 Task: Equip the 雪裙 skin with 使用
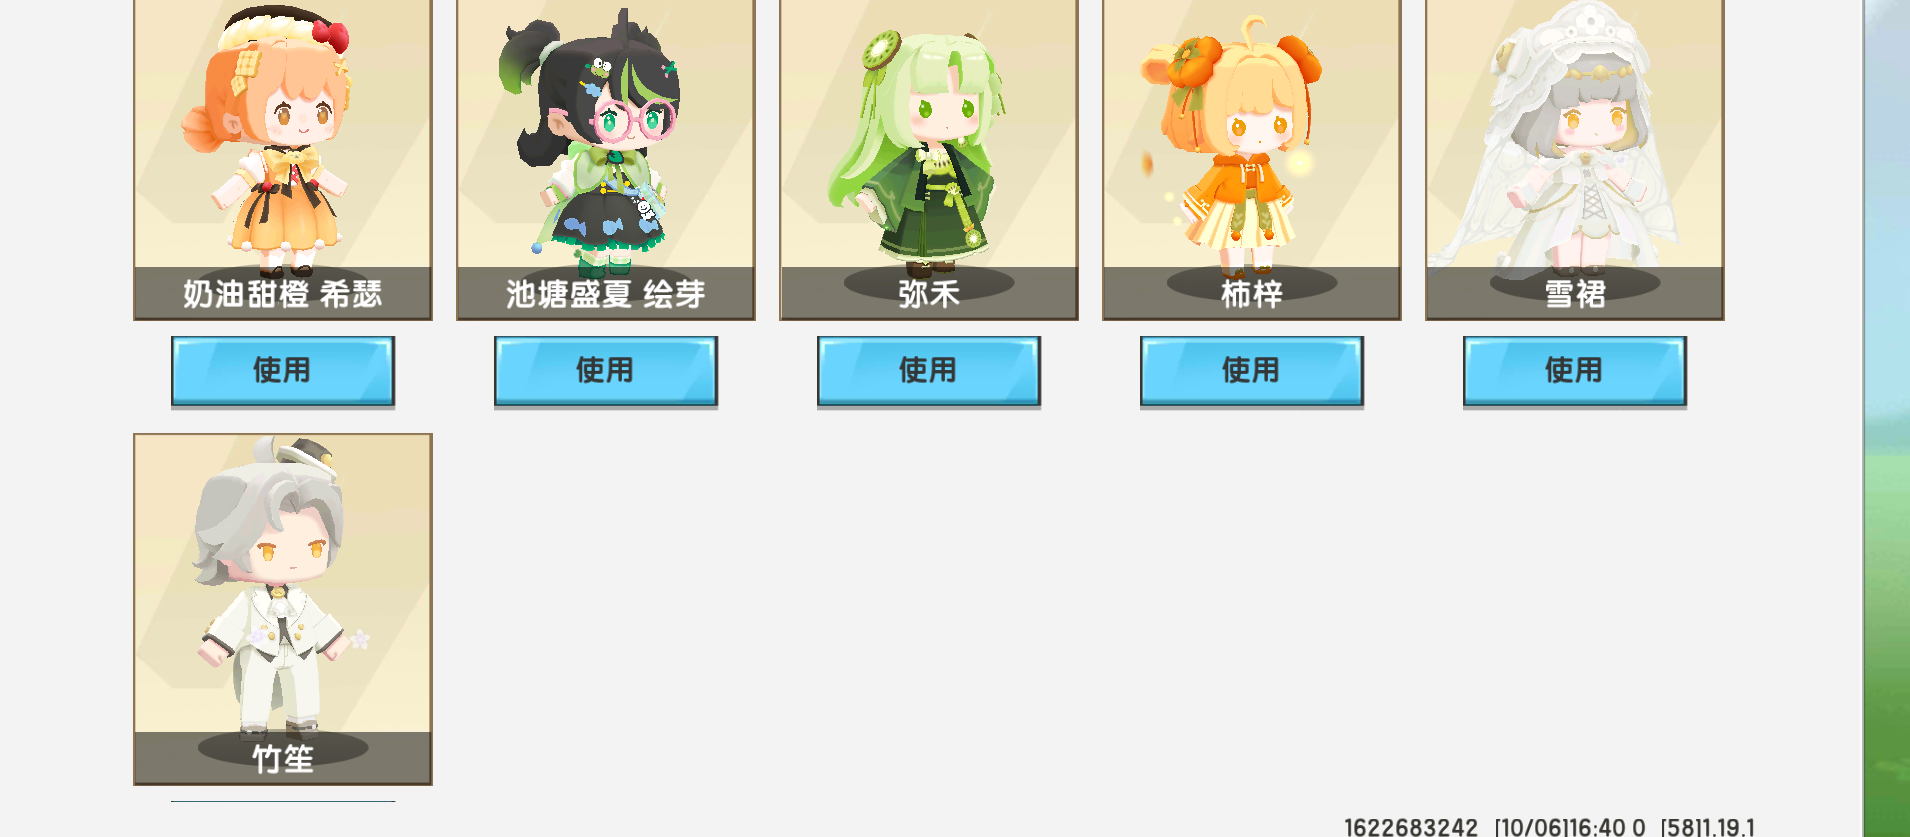point(1575,371)
